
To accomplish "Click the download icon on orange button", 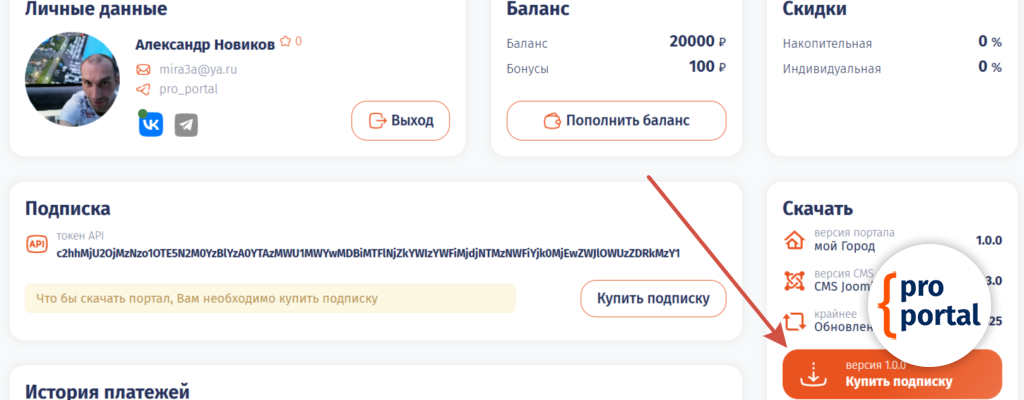I will (x=816, y=374).
